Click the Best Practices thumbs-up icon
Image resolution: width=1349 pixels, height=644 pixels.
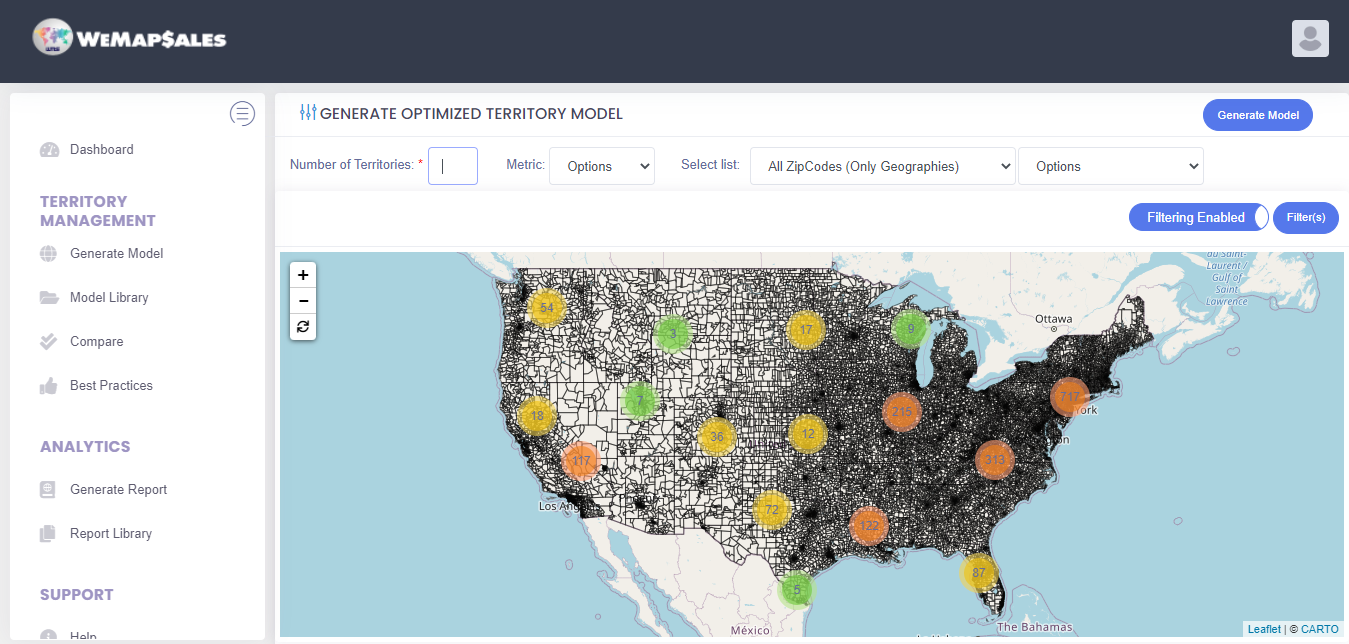click(x=49, y=386)
